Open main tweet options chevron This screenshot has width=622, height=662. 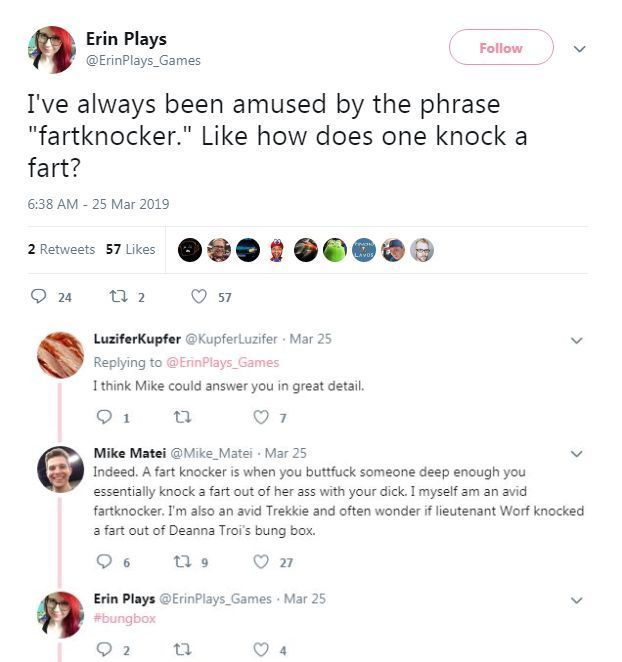[x=578, y=48]
